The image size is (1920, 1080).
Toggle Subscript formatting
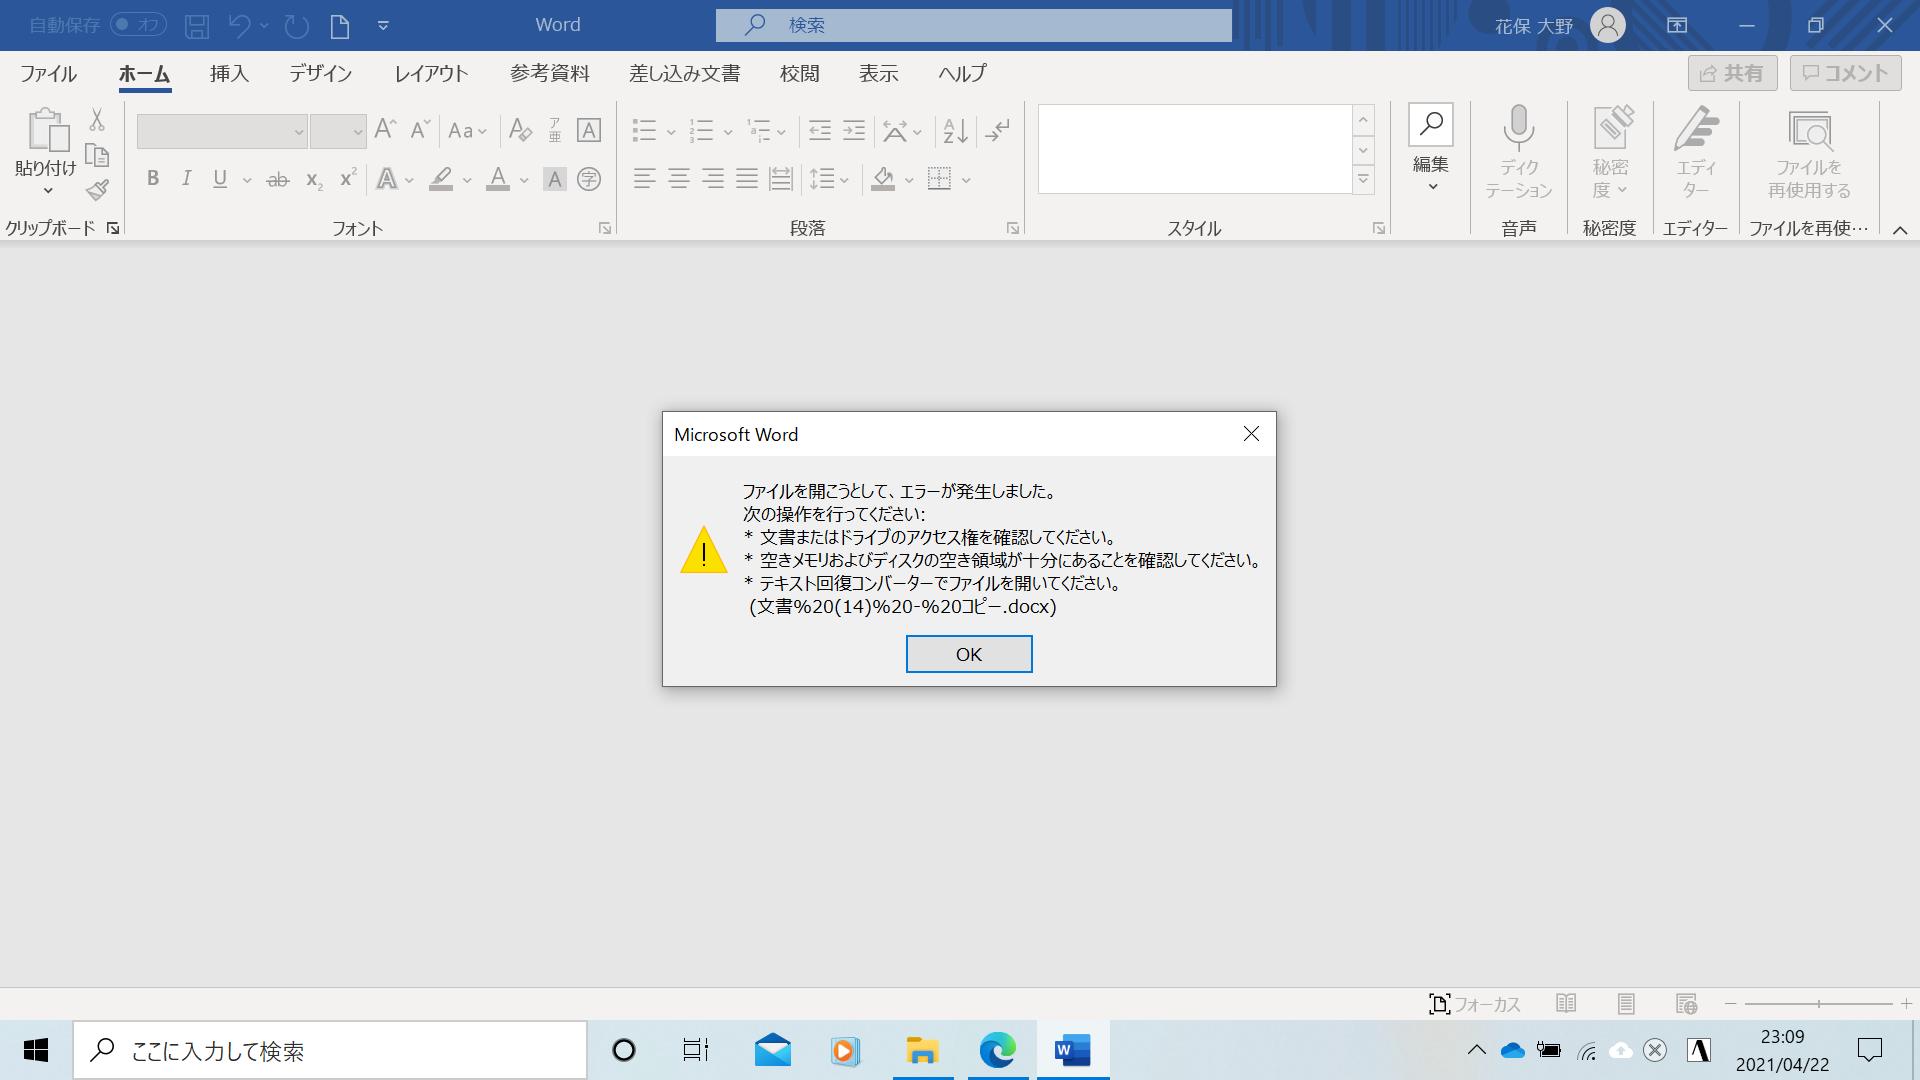coord(313,180)
